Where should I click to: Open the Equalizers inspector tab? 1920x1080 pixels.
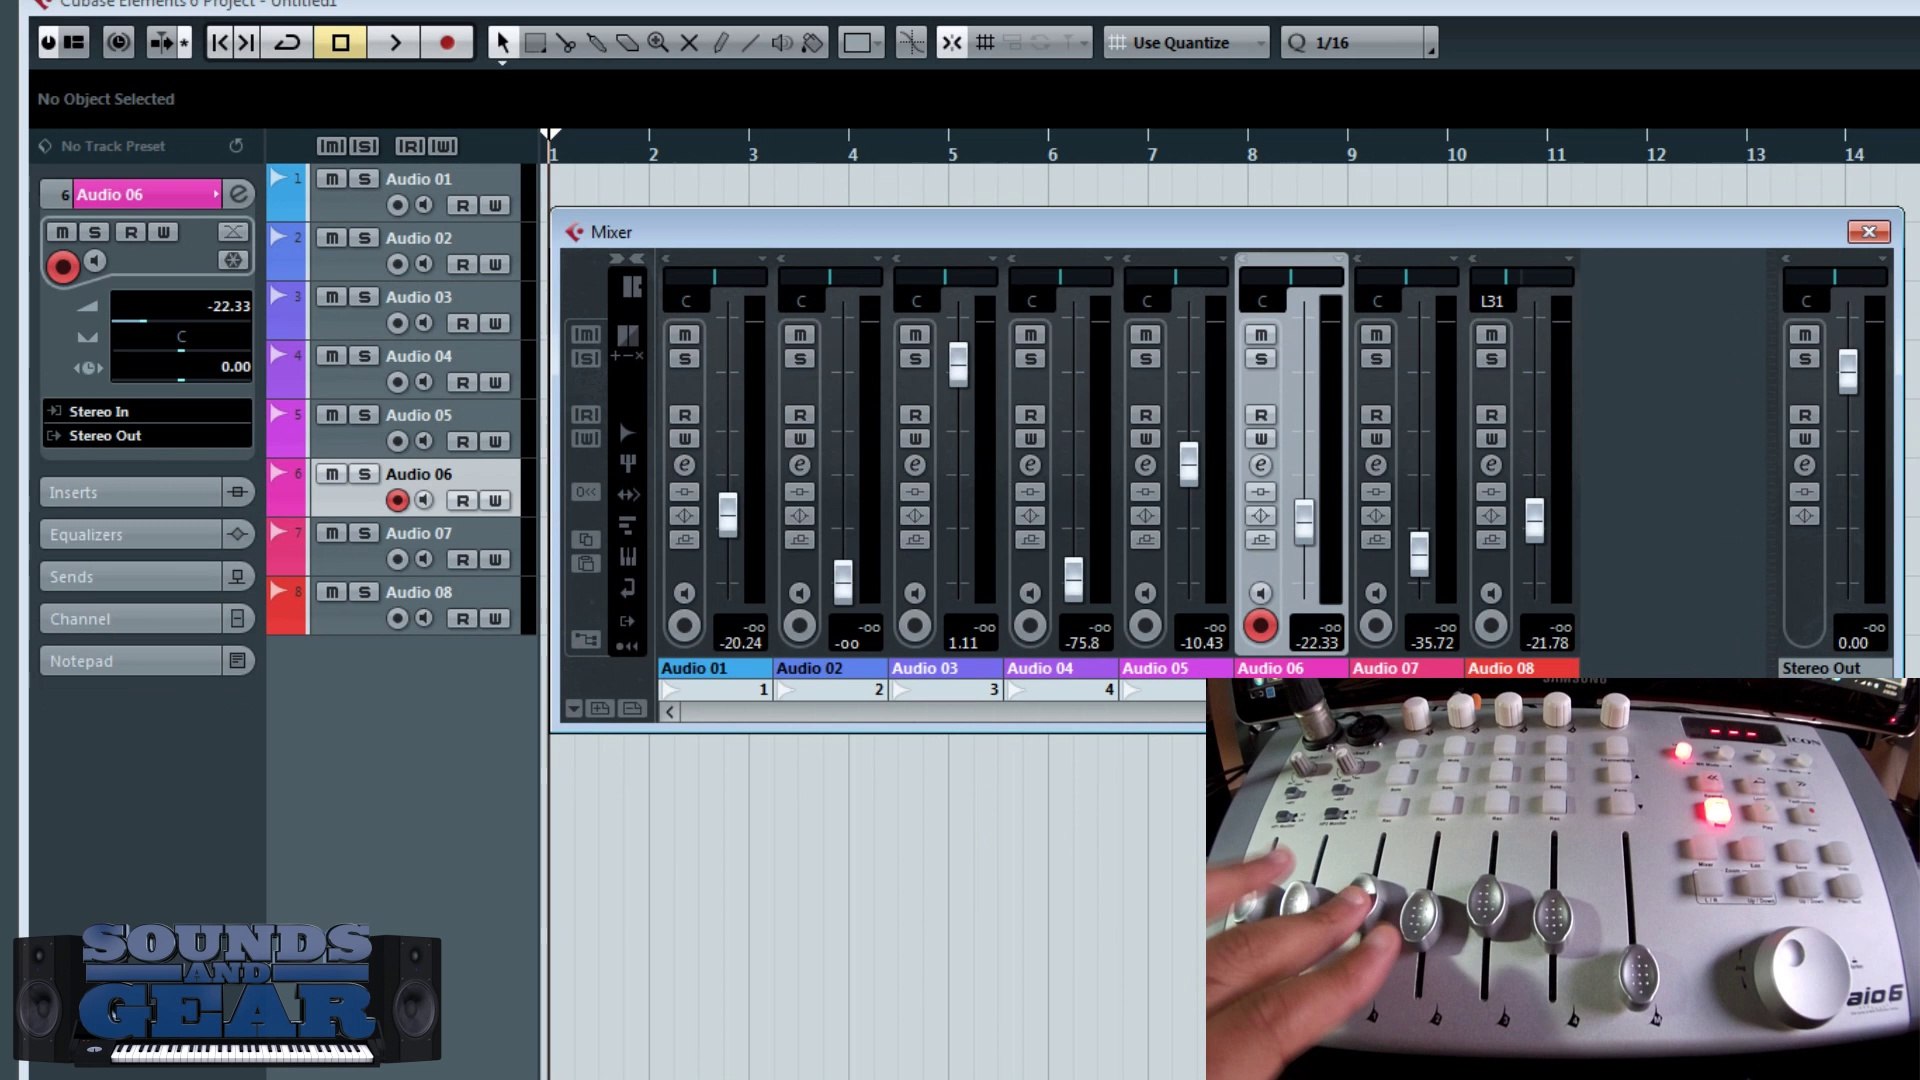click(130, 535)
